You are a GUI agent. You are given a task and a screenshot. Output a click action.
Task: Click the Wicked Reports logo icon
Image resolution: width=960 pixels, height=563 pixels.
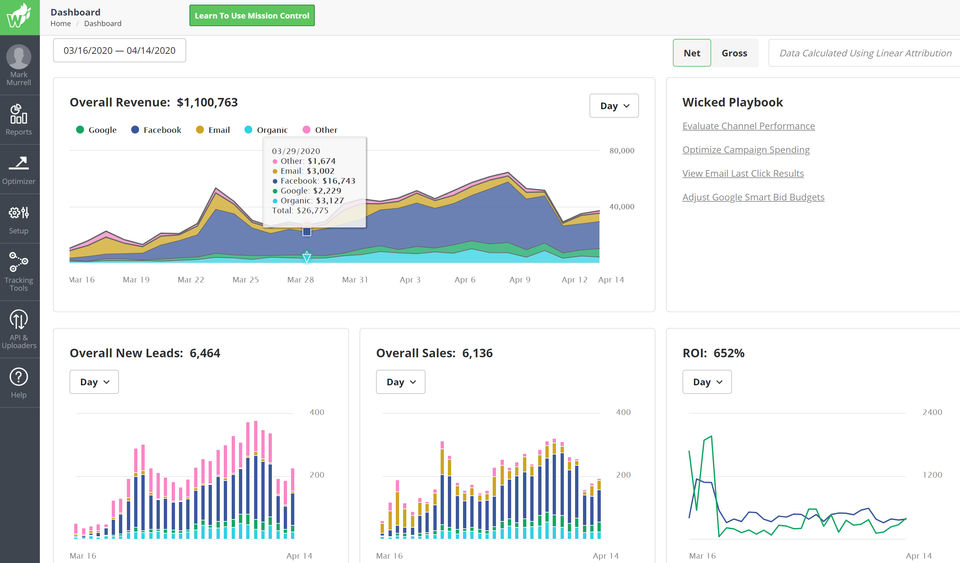(19, 17)
